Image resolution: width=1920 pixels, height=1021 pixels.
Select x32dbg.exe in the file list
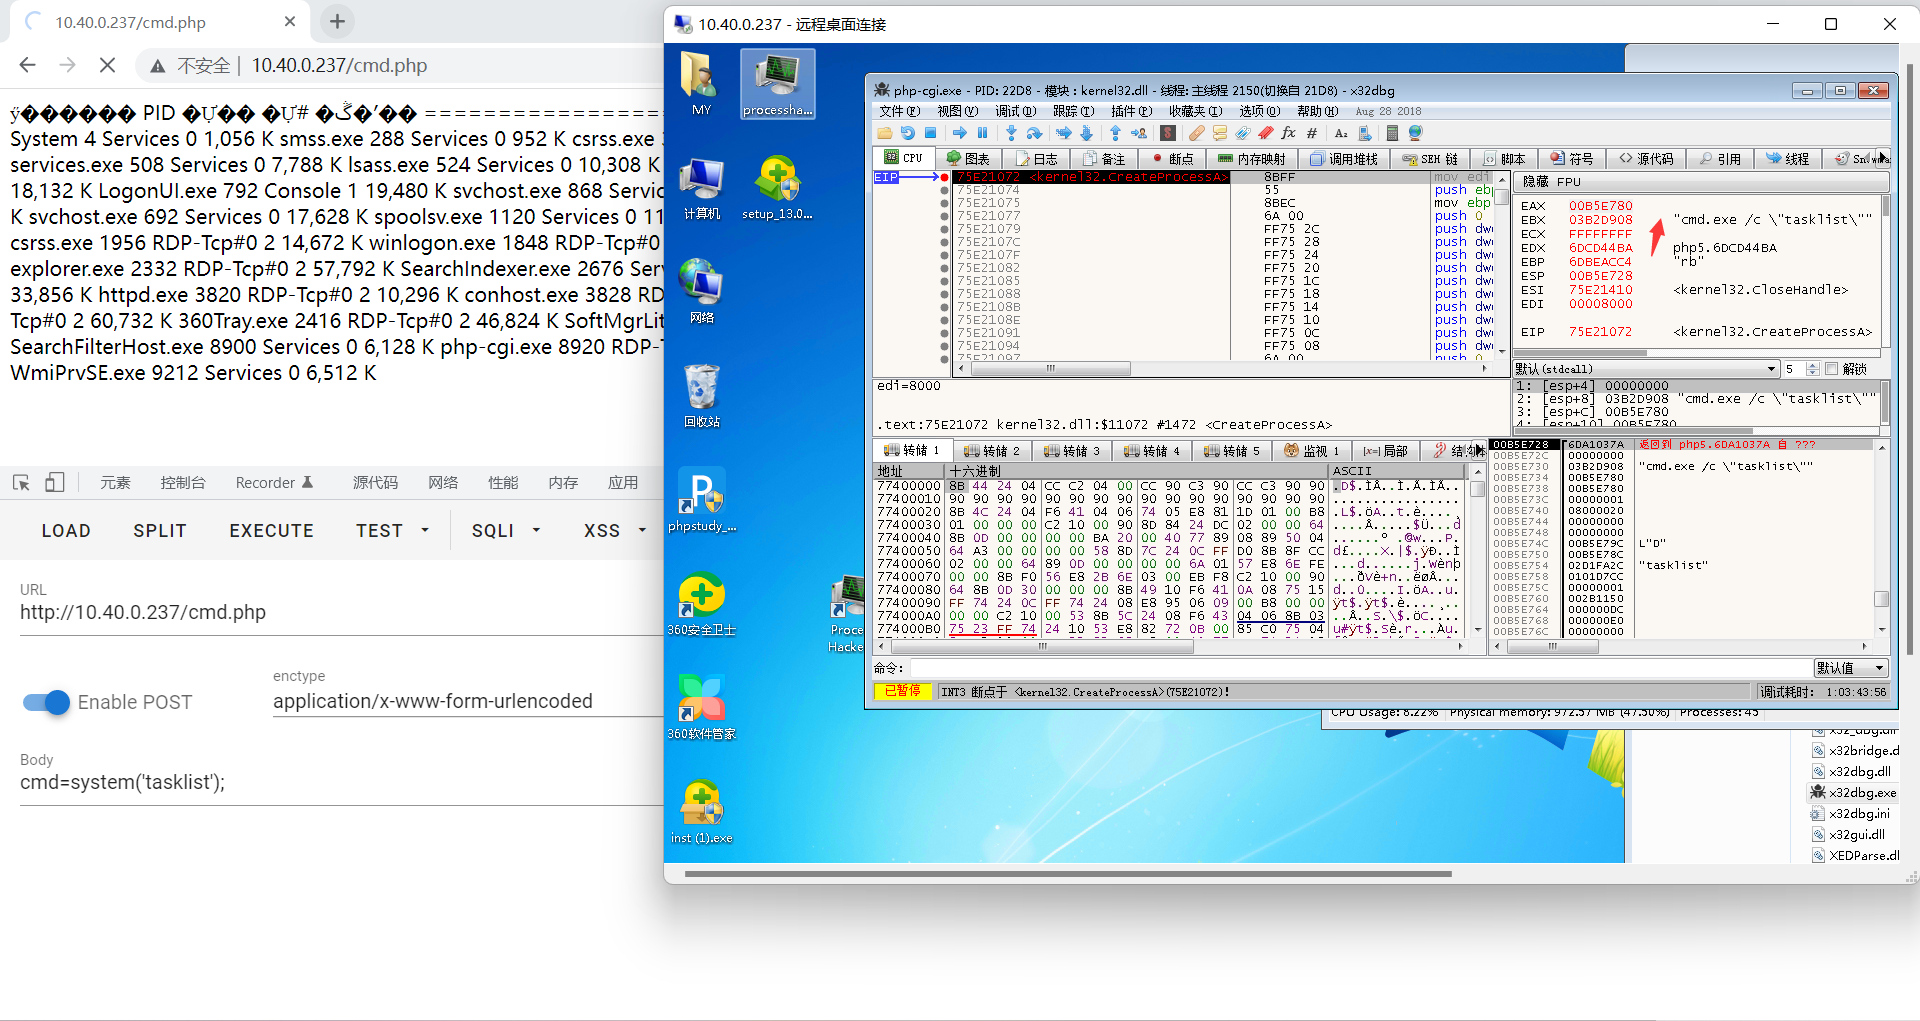[1853, 792]
